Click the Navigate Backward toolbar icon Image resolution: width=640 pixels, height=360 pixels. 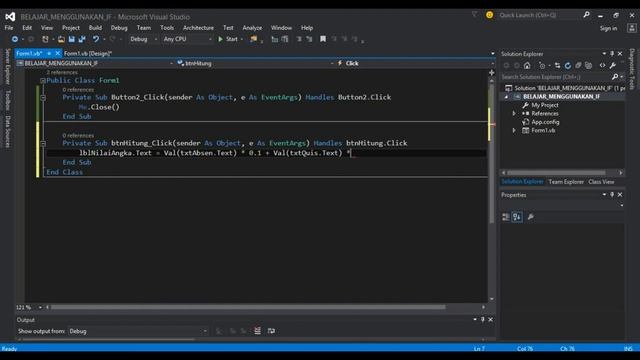point(15,39)
